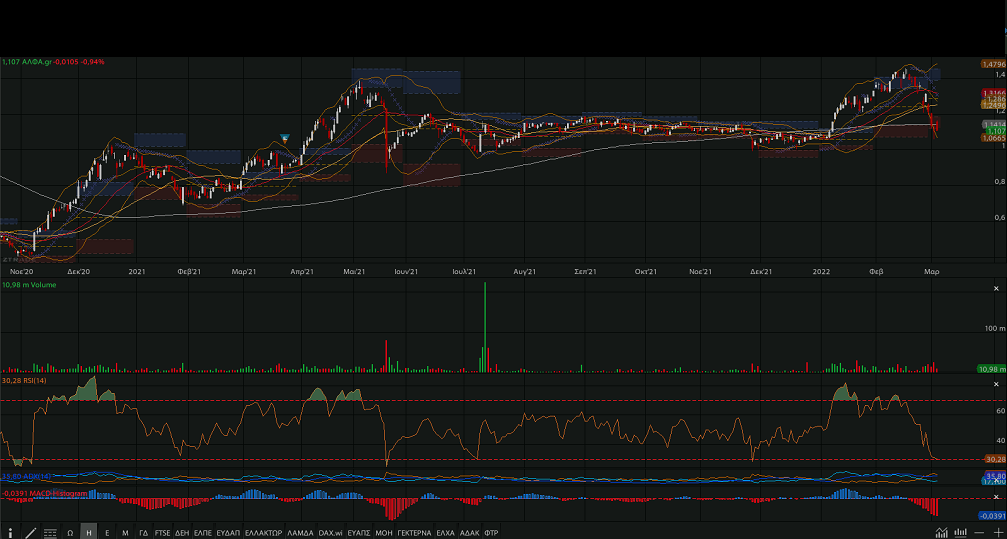Switch to the E weekly timeframe
Screen dimensions: 1007x539
coord(107,533)
